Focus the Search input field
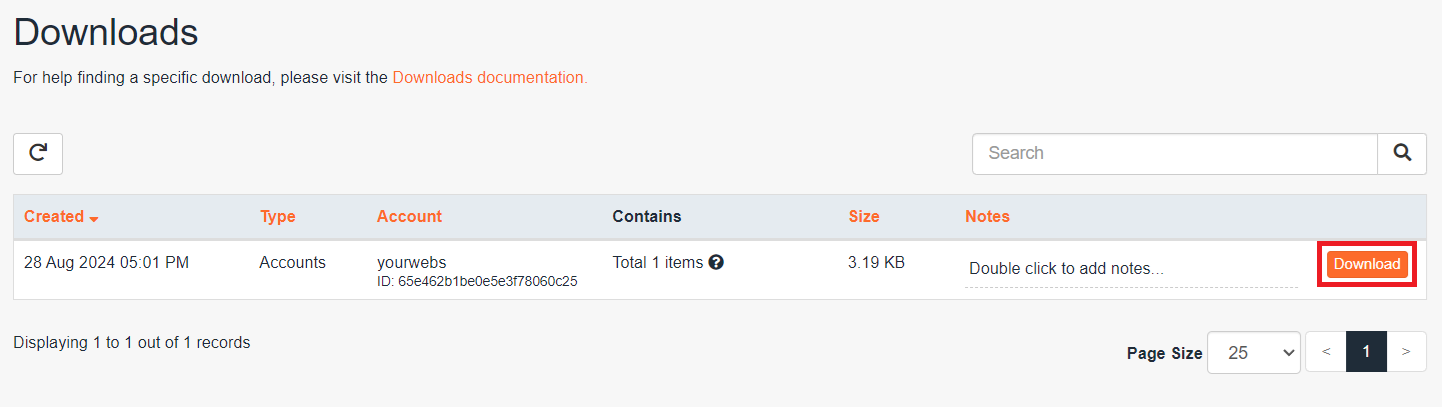Viewport: 1442px width, 407px height. tap(1174, 153)
